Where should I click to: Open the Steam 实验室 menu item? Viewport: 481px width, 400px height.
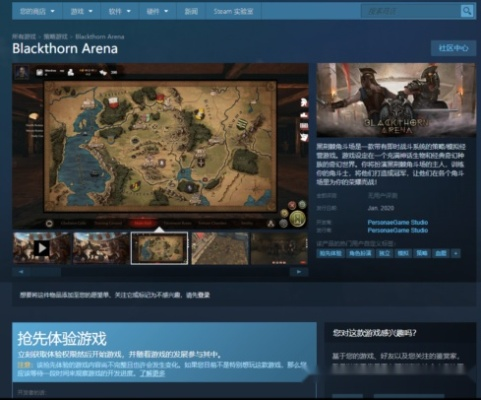point(233,11)
